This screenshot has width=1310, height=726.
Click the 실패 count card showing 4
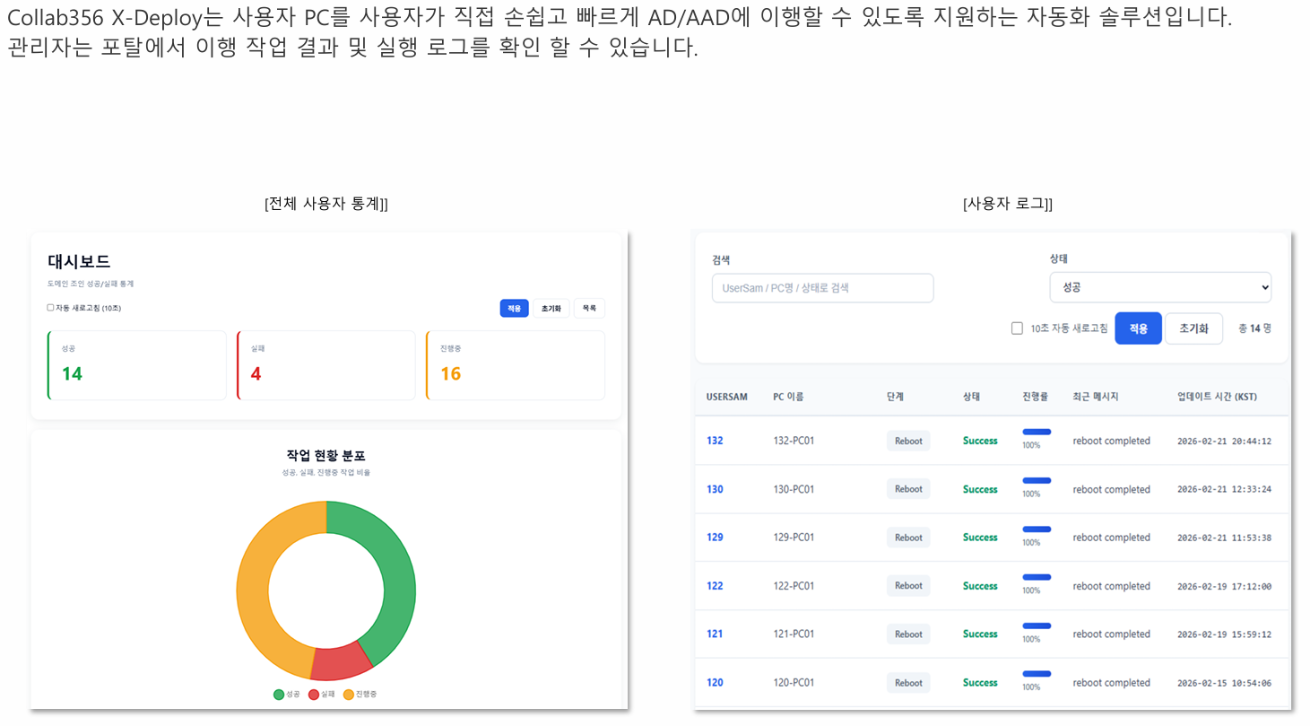point(326,365)
